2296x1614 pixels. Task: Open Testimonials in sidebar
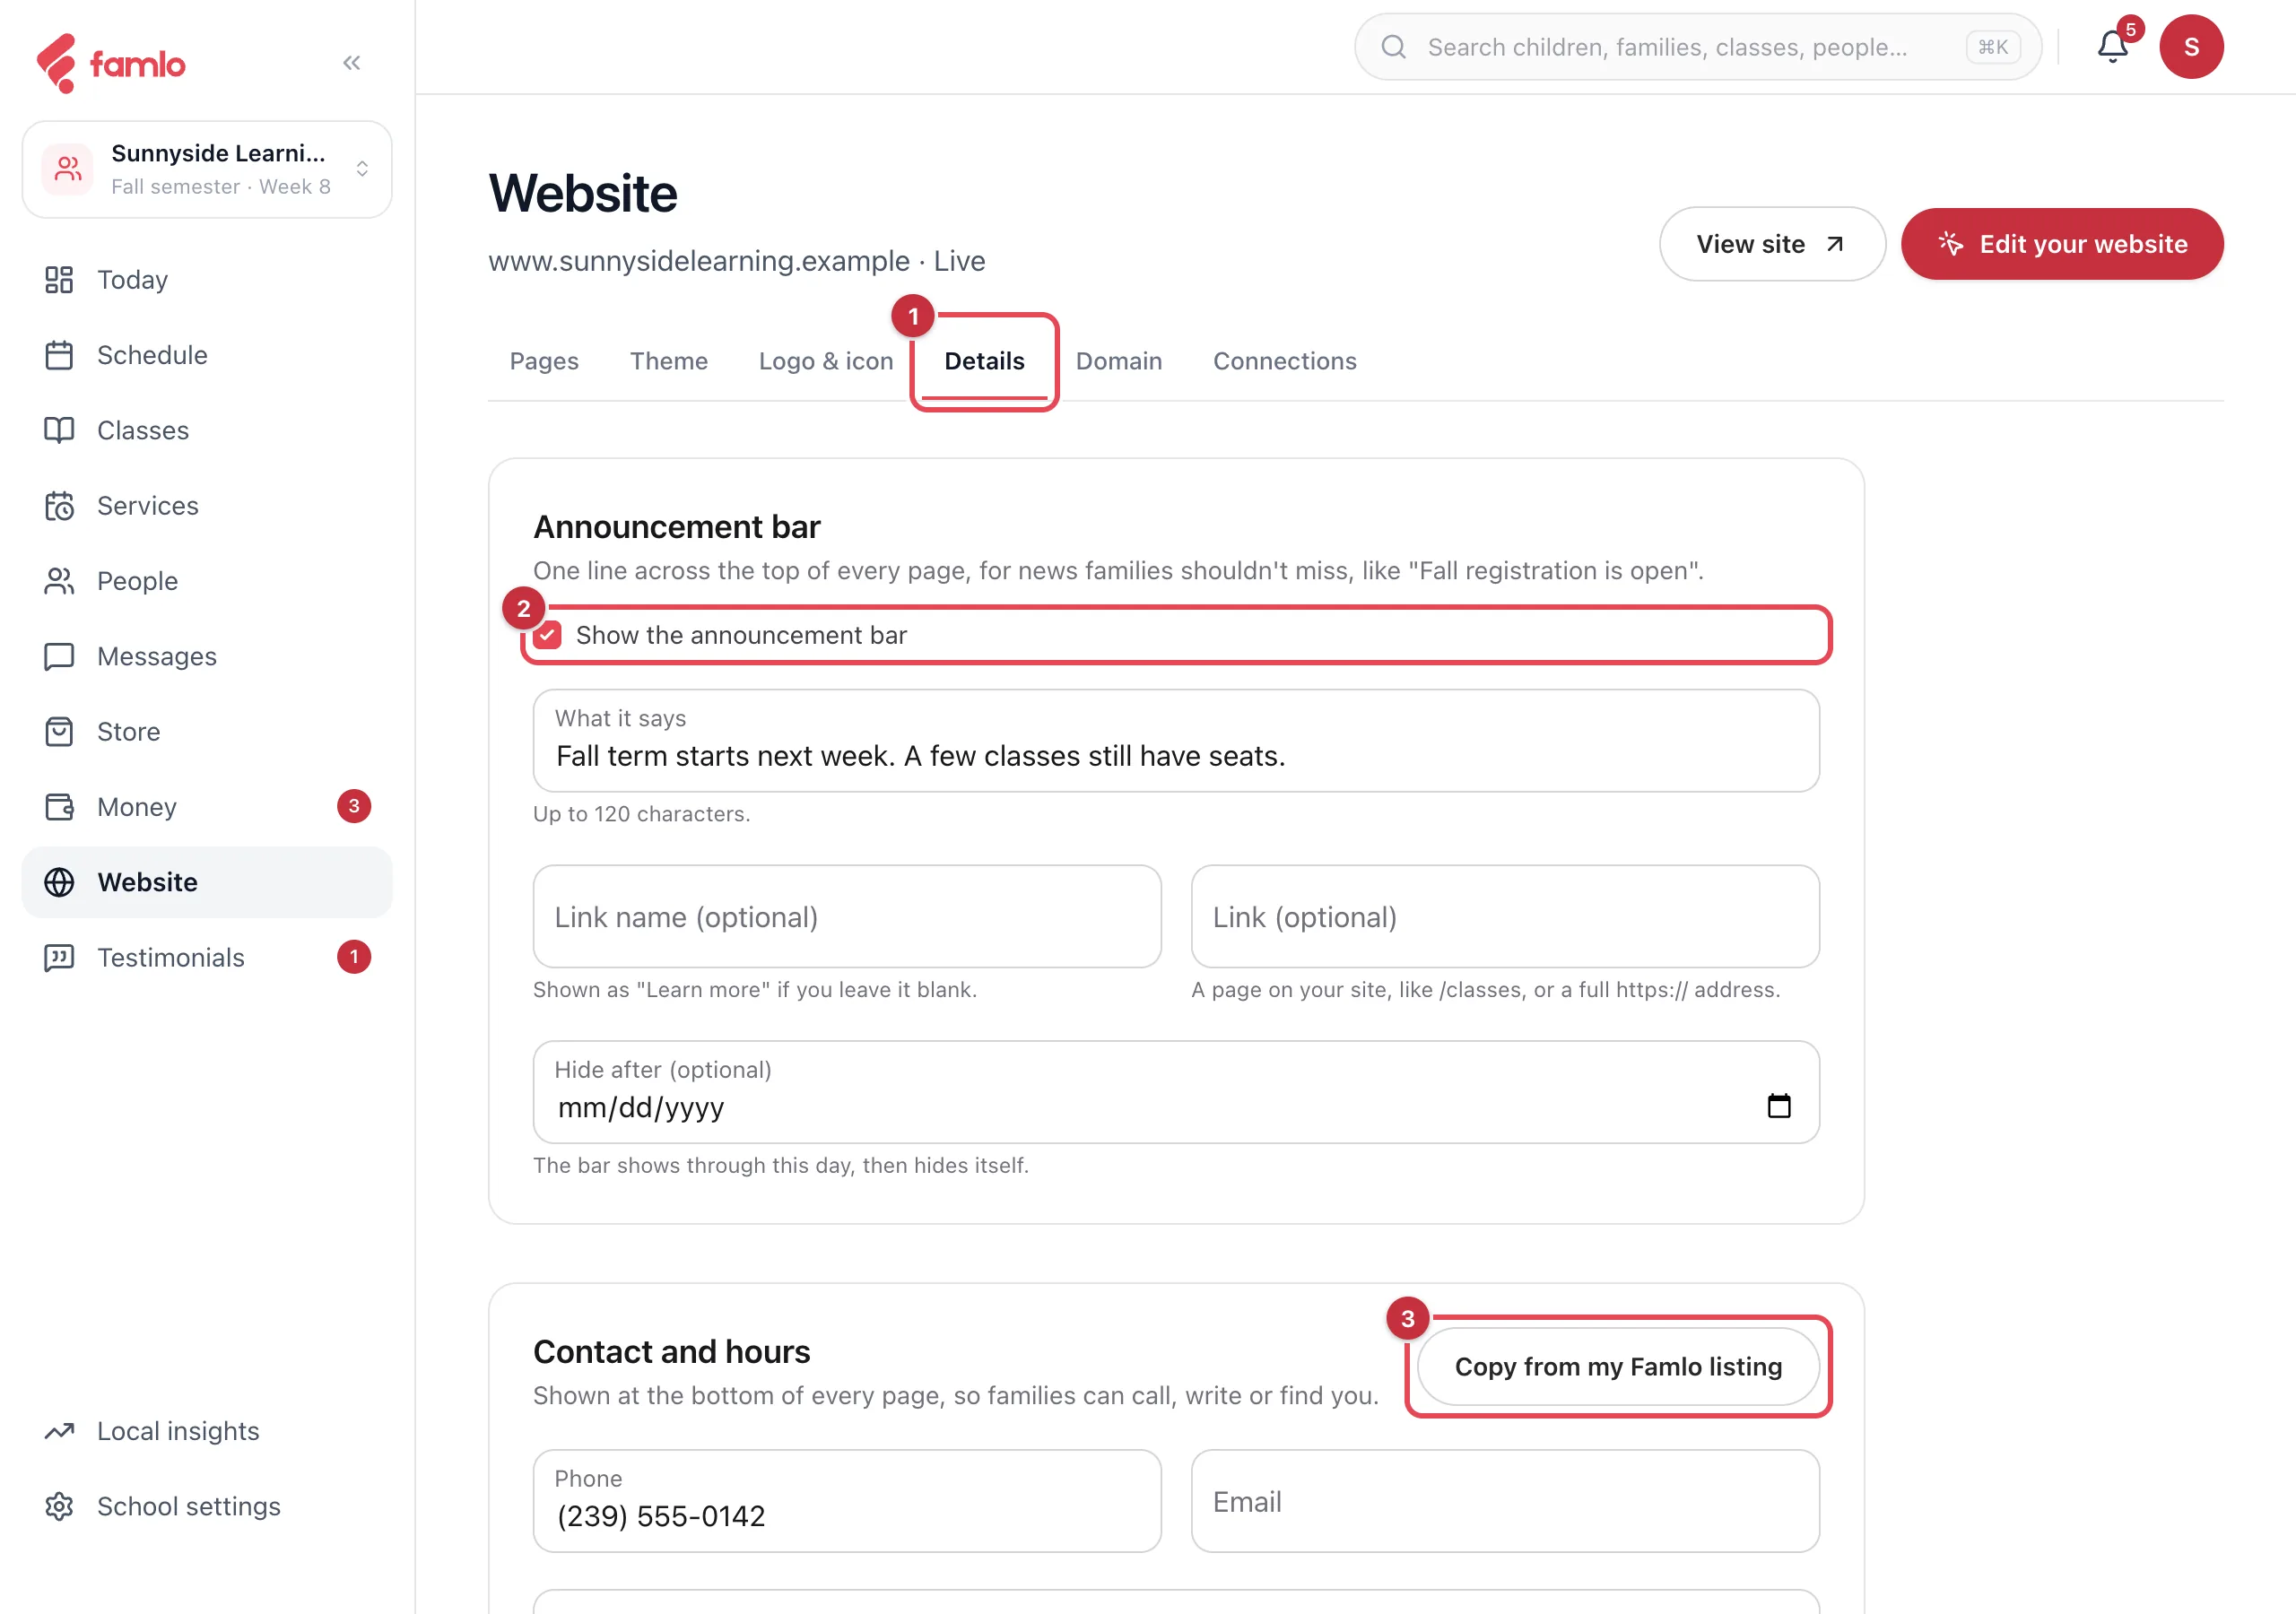(x=207, y=957)
